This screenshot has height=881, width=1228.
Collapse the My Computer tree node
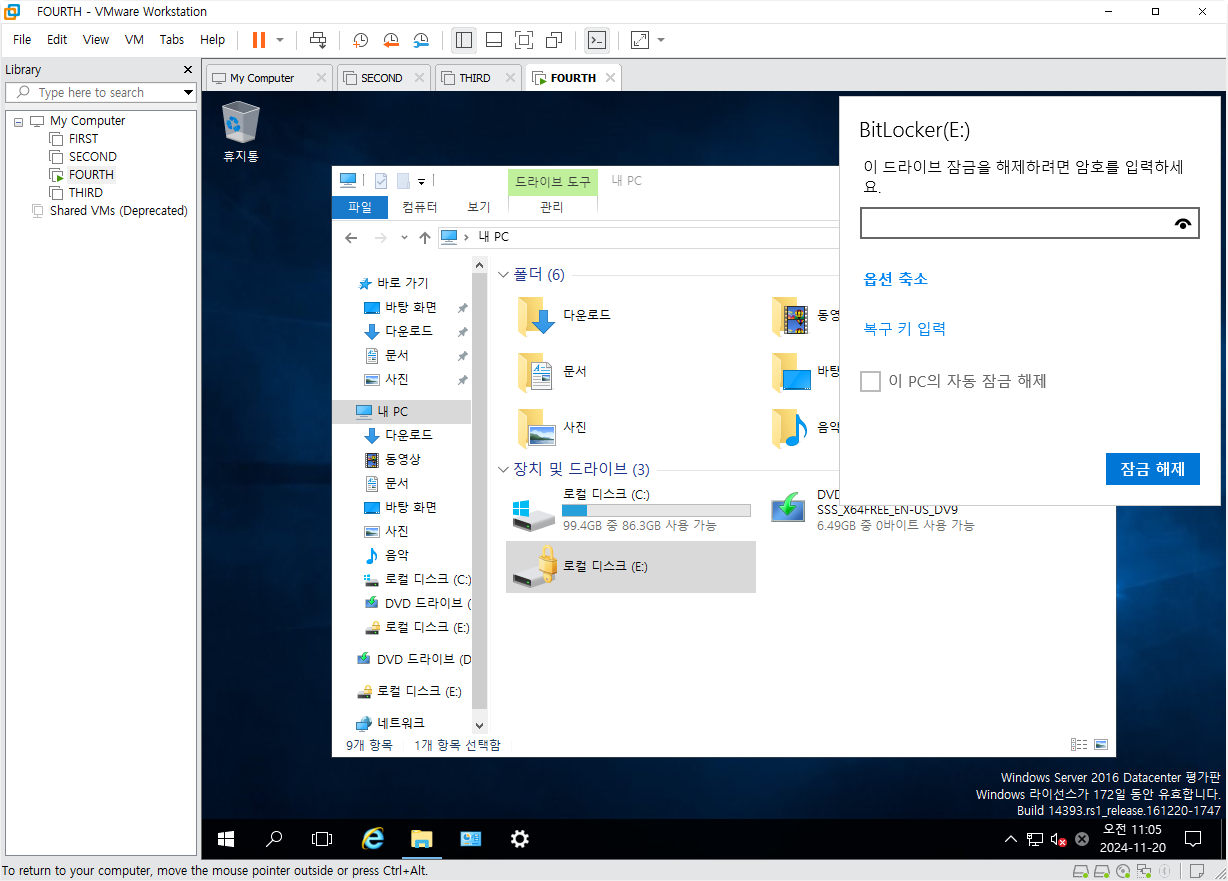point(18,121)
